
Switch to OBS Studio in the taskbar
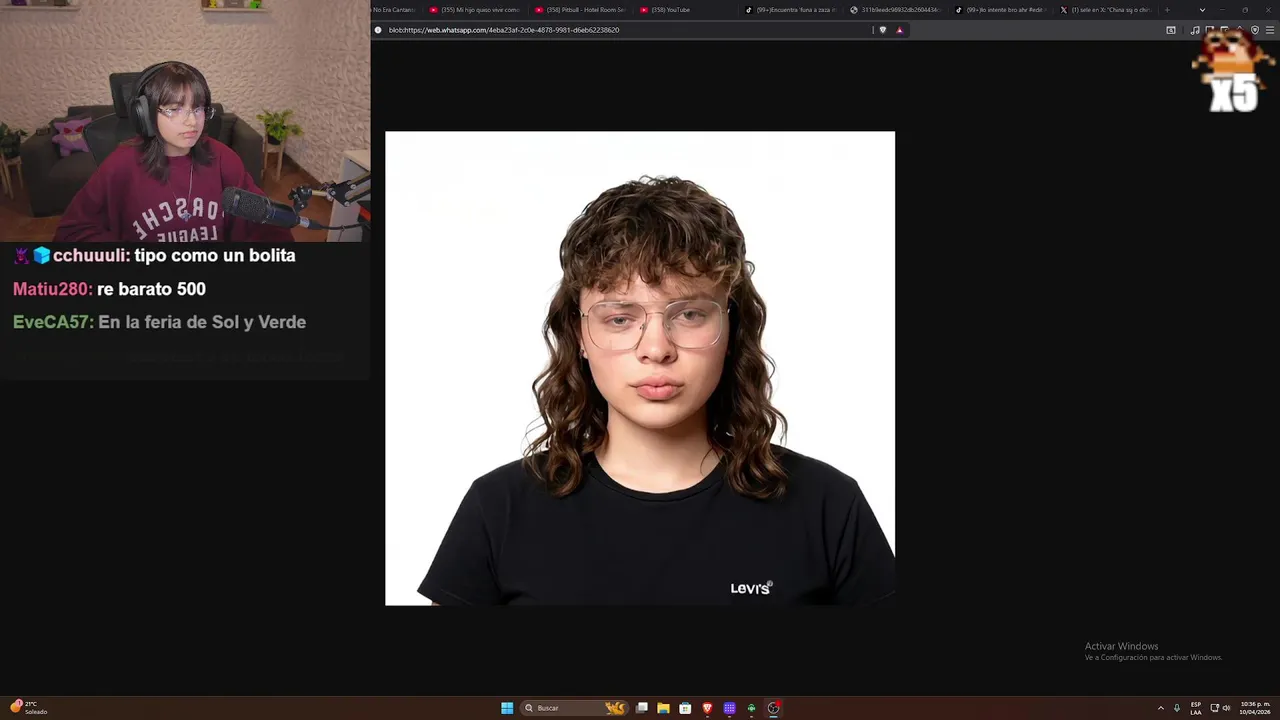(773, 708)
